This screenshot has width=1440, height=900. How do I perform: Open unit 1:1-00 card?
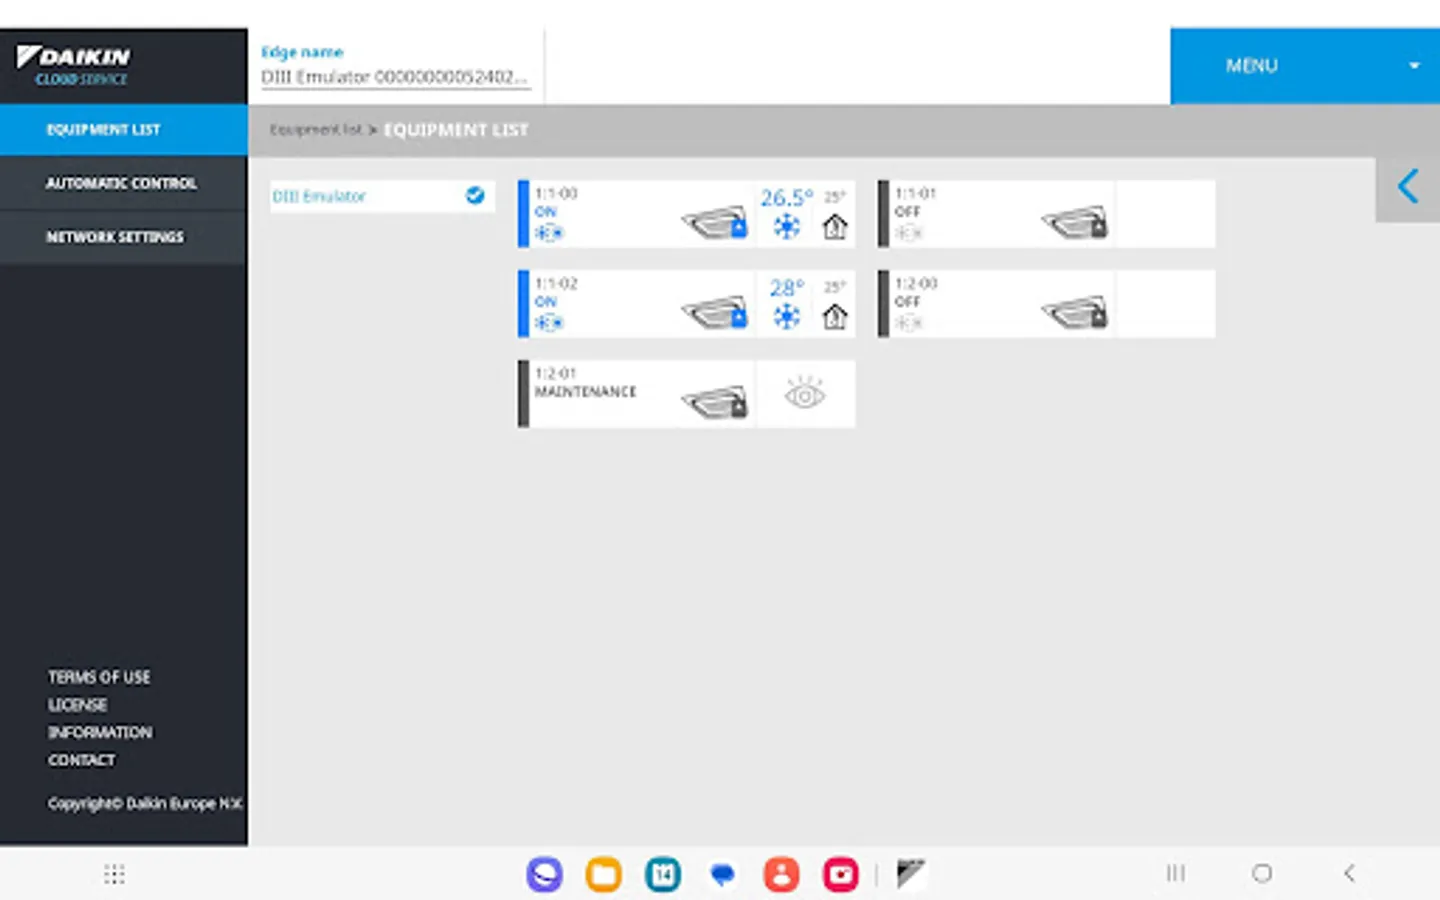tap(686, 214)
